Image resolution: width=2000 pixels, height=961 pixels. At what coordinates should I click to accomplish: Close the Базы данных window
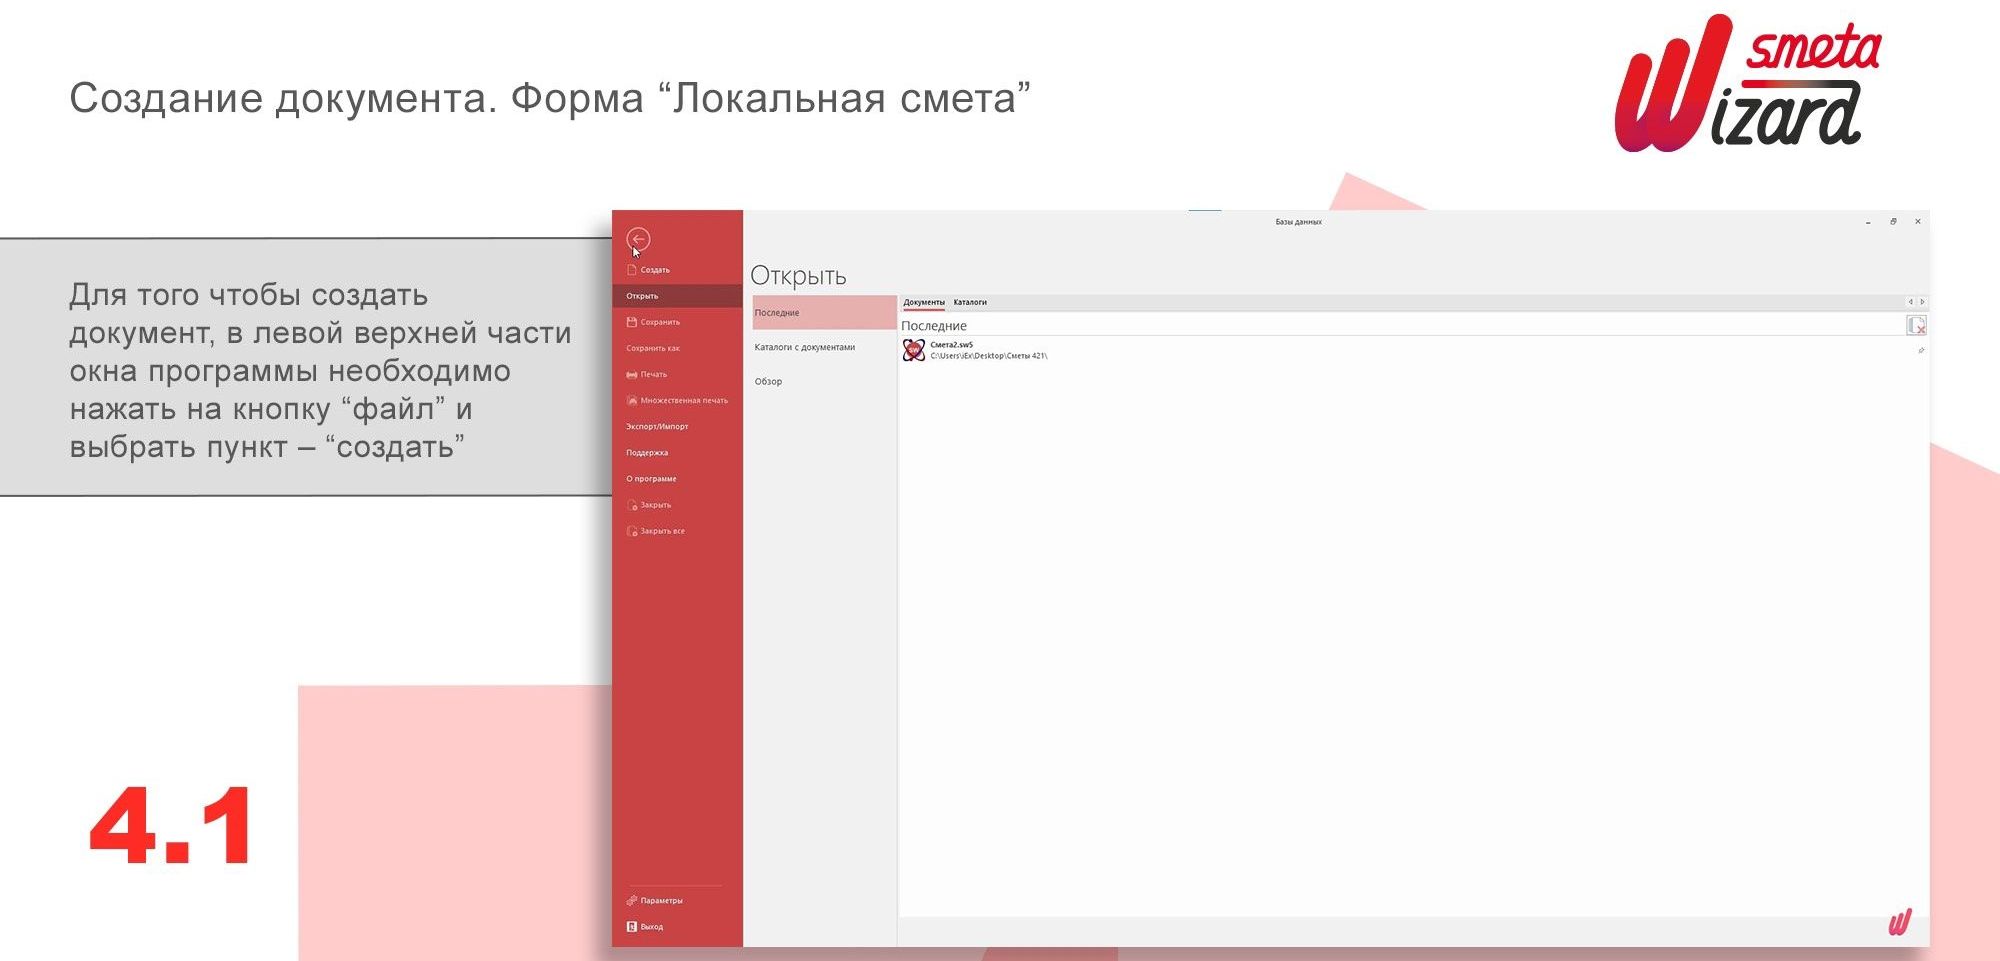coord(1918,222)
